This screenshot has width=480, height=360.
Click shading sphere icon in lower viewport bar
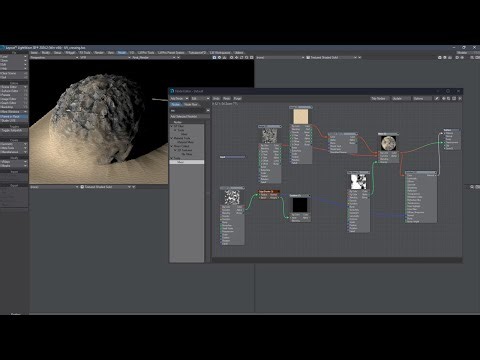(x=82, y=187)
